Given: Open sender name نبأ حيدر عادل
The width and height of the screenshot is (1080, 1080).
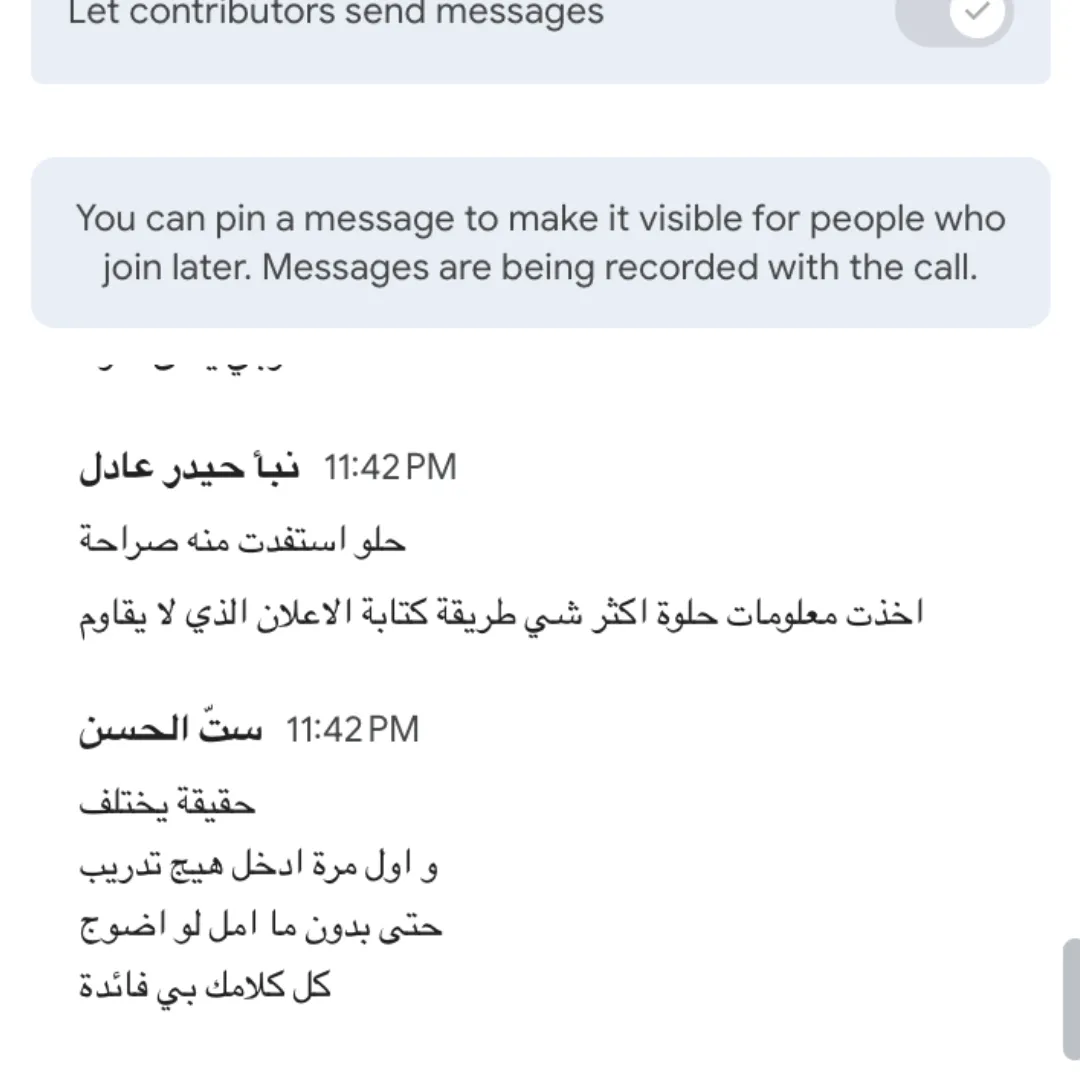Looking at the screenshot, I should [189, 467].
